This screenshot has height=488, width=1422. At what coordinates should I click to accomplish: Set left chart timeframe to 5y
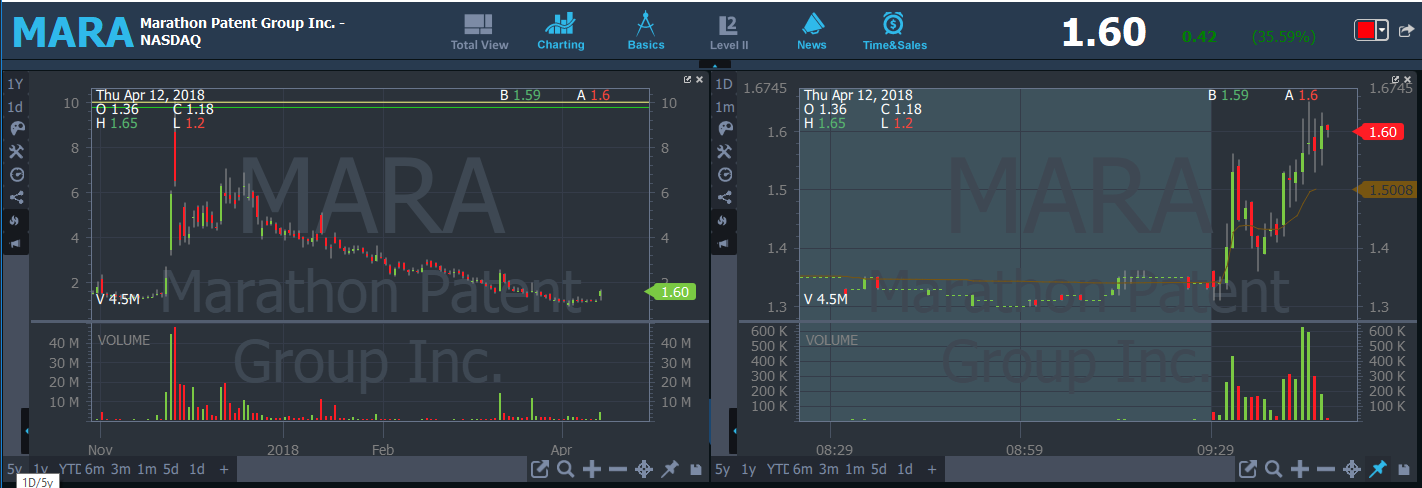pos(14,469)
